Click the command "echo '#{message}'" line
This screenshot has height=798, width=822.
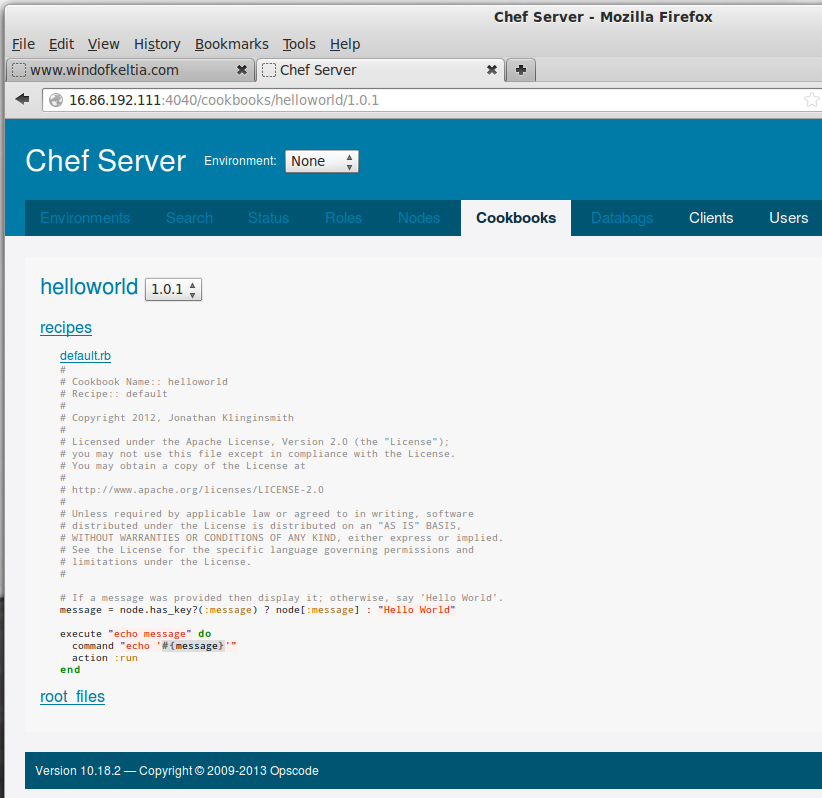pyautogui.click(x=154, y=646)
